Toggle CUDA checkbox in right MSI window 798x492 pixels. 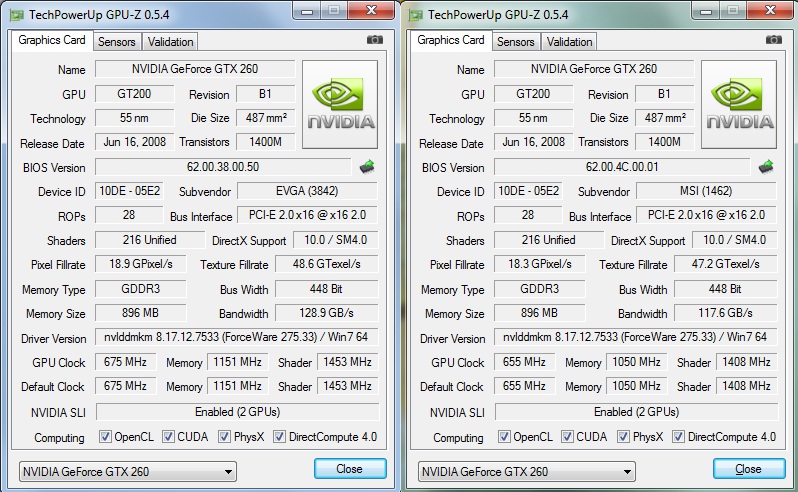(567, 437)
